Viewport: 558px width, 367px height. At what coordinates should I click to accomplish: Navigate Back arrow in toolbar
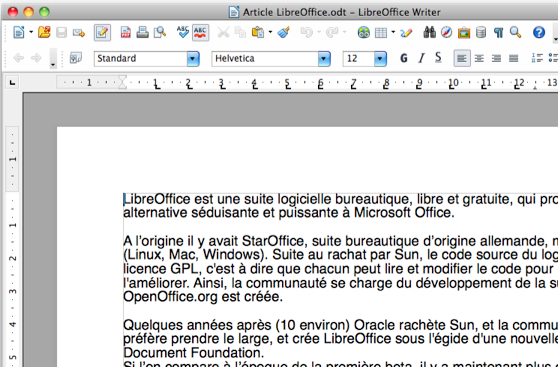pyautogui.click(x=19, y=58)
